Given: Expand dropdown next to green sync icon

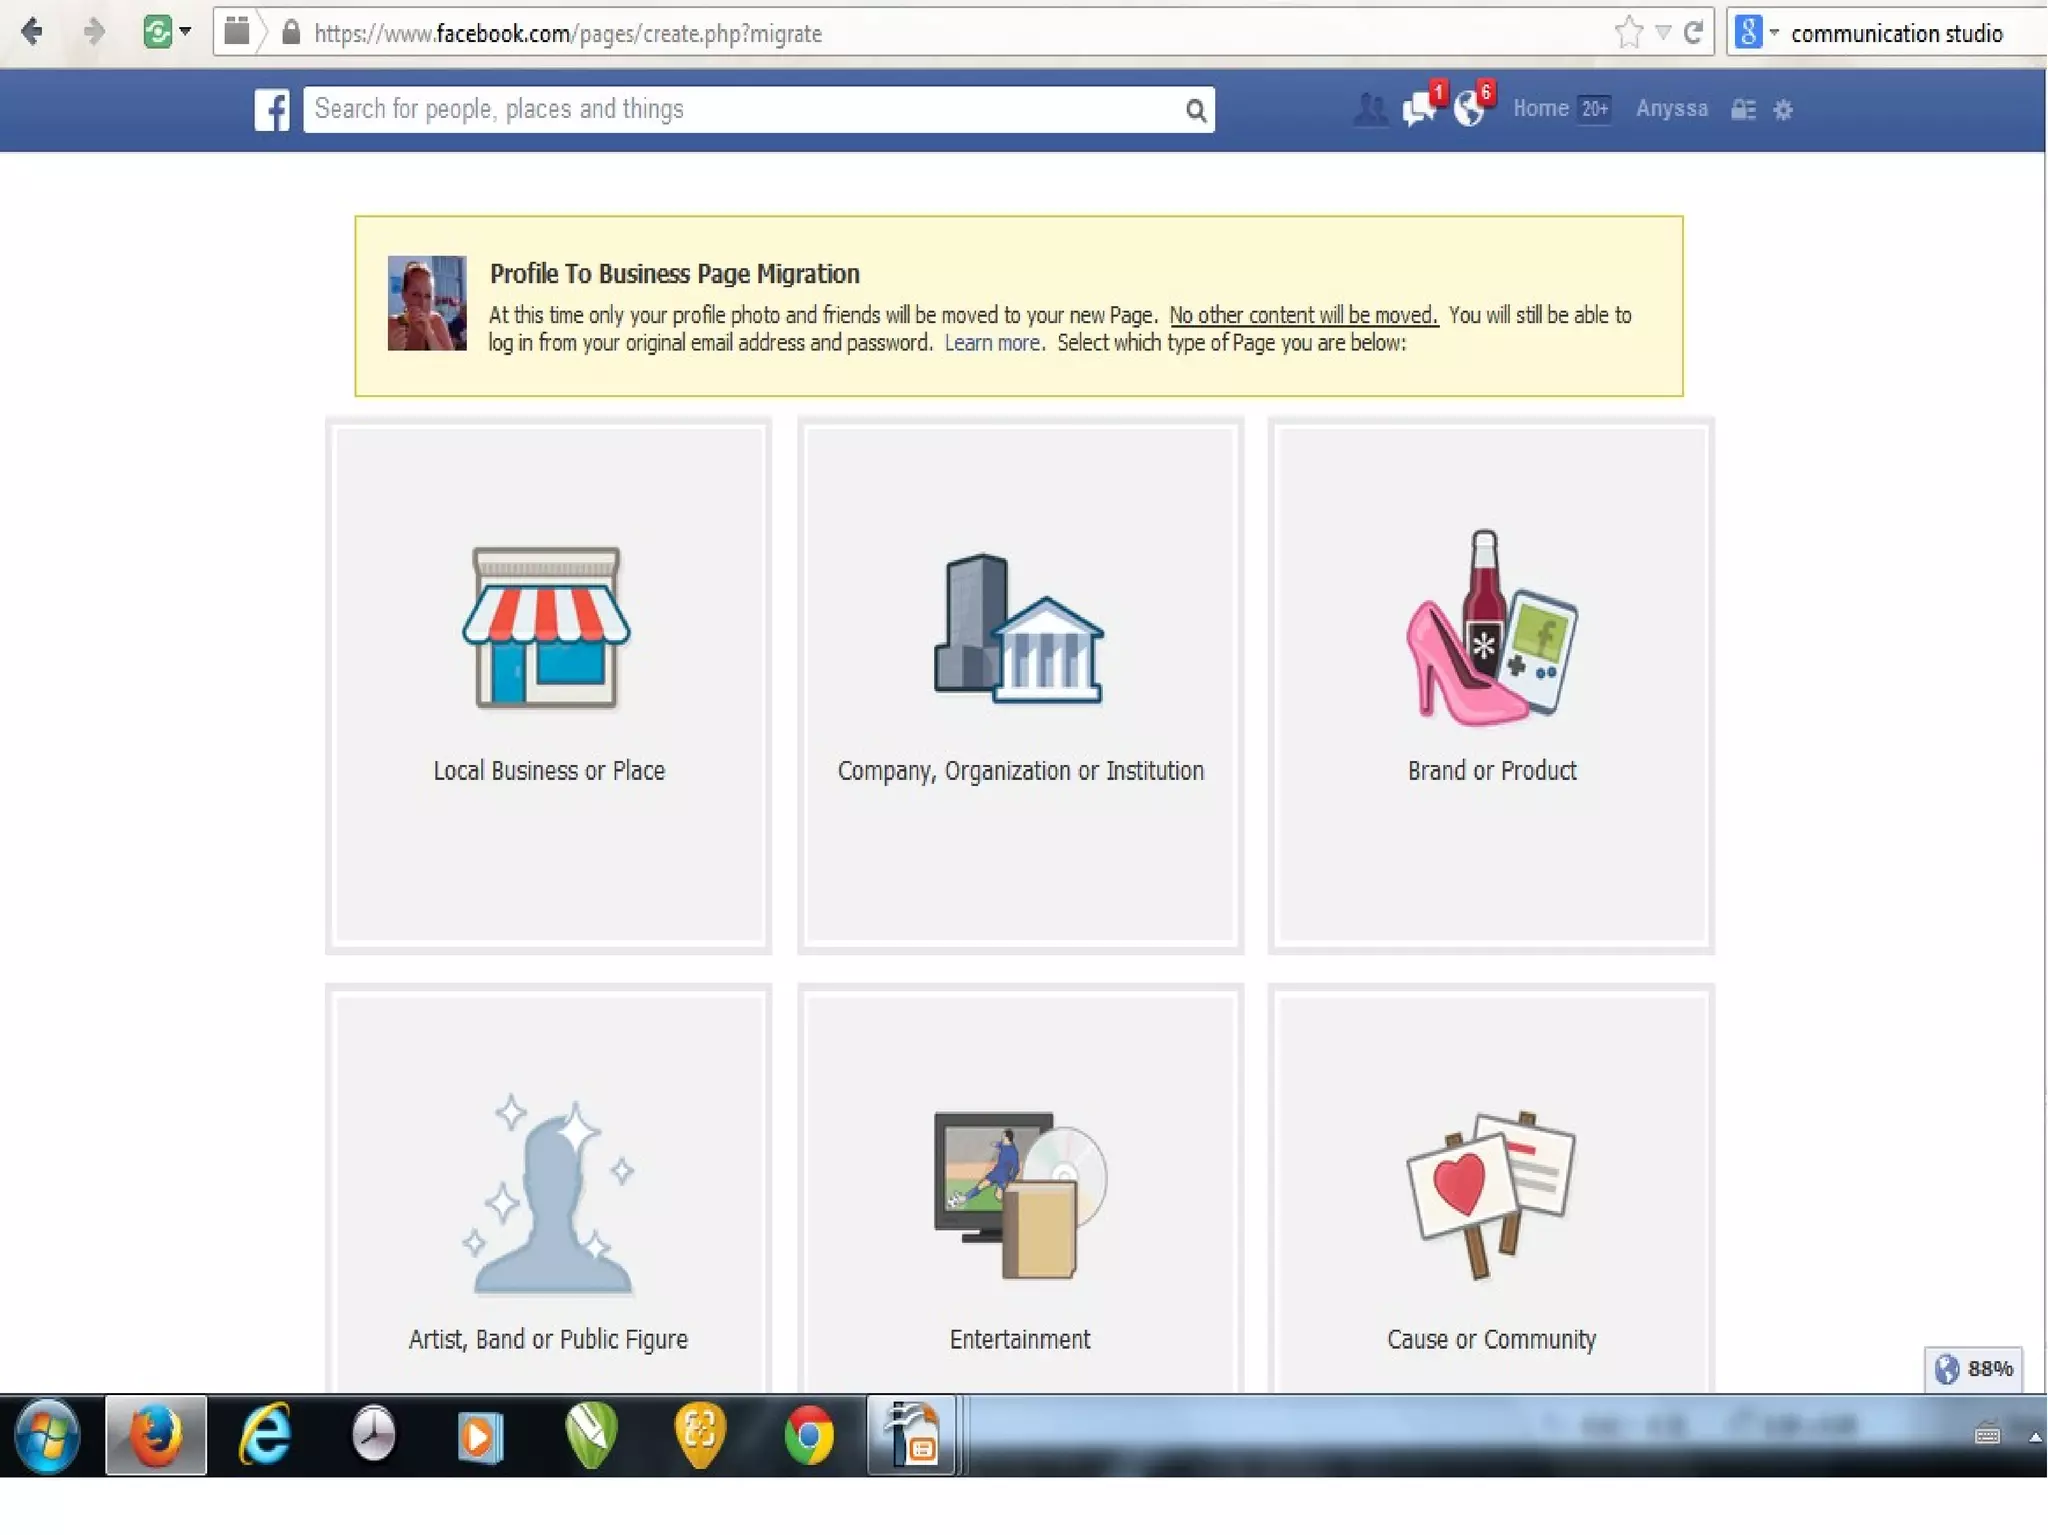Looking at the screenshot, I should pyautogui.click(x=185, y=32).
